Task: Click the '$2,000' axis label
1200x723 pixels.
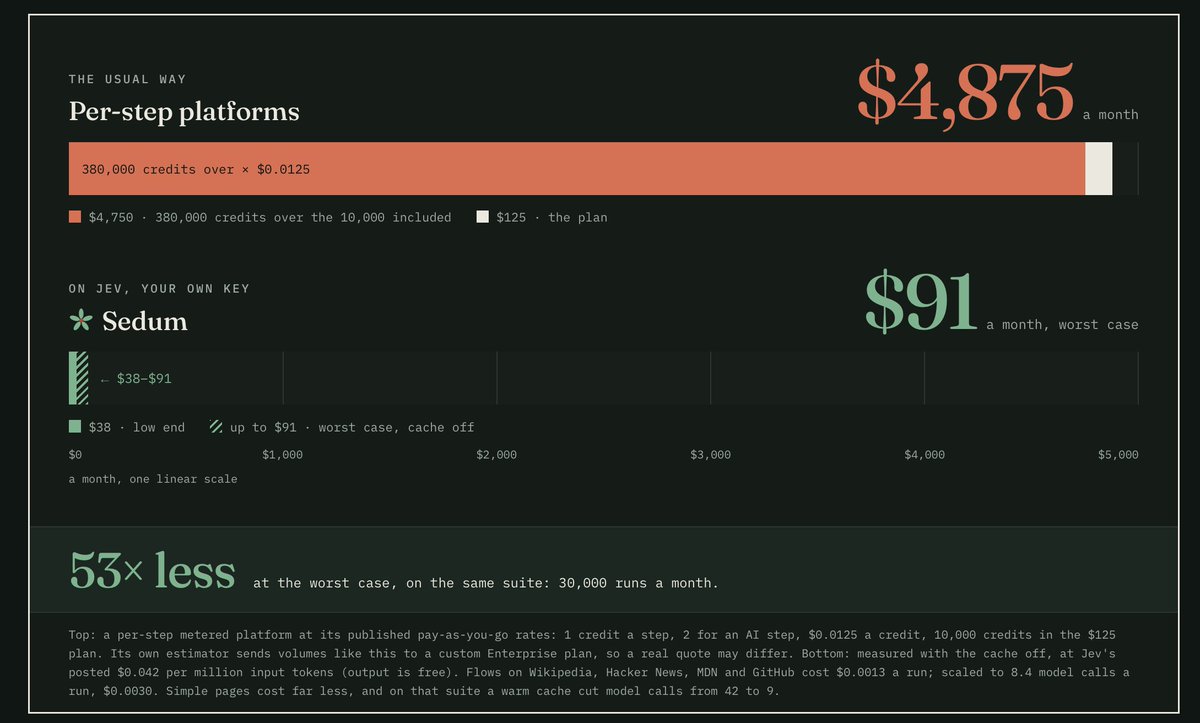Action: point(496,455)
